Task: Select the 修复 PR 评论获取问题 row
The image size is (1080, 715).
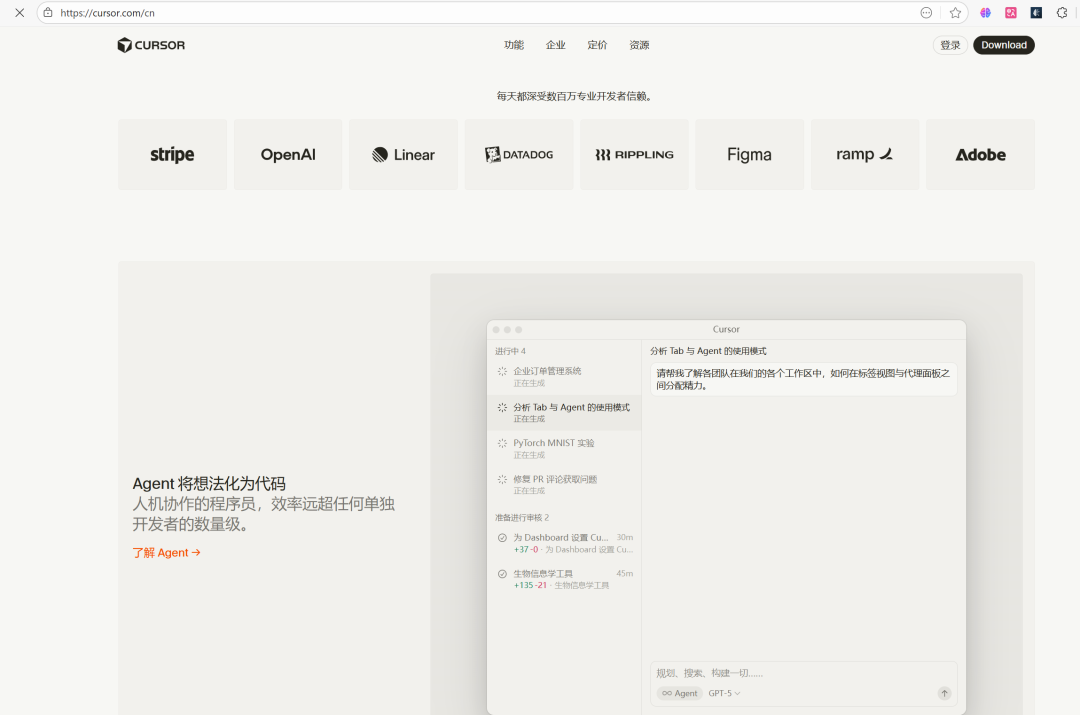Action: [x=564, y=484]
